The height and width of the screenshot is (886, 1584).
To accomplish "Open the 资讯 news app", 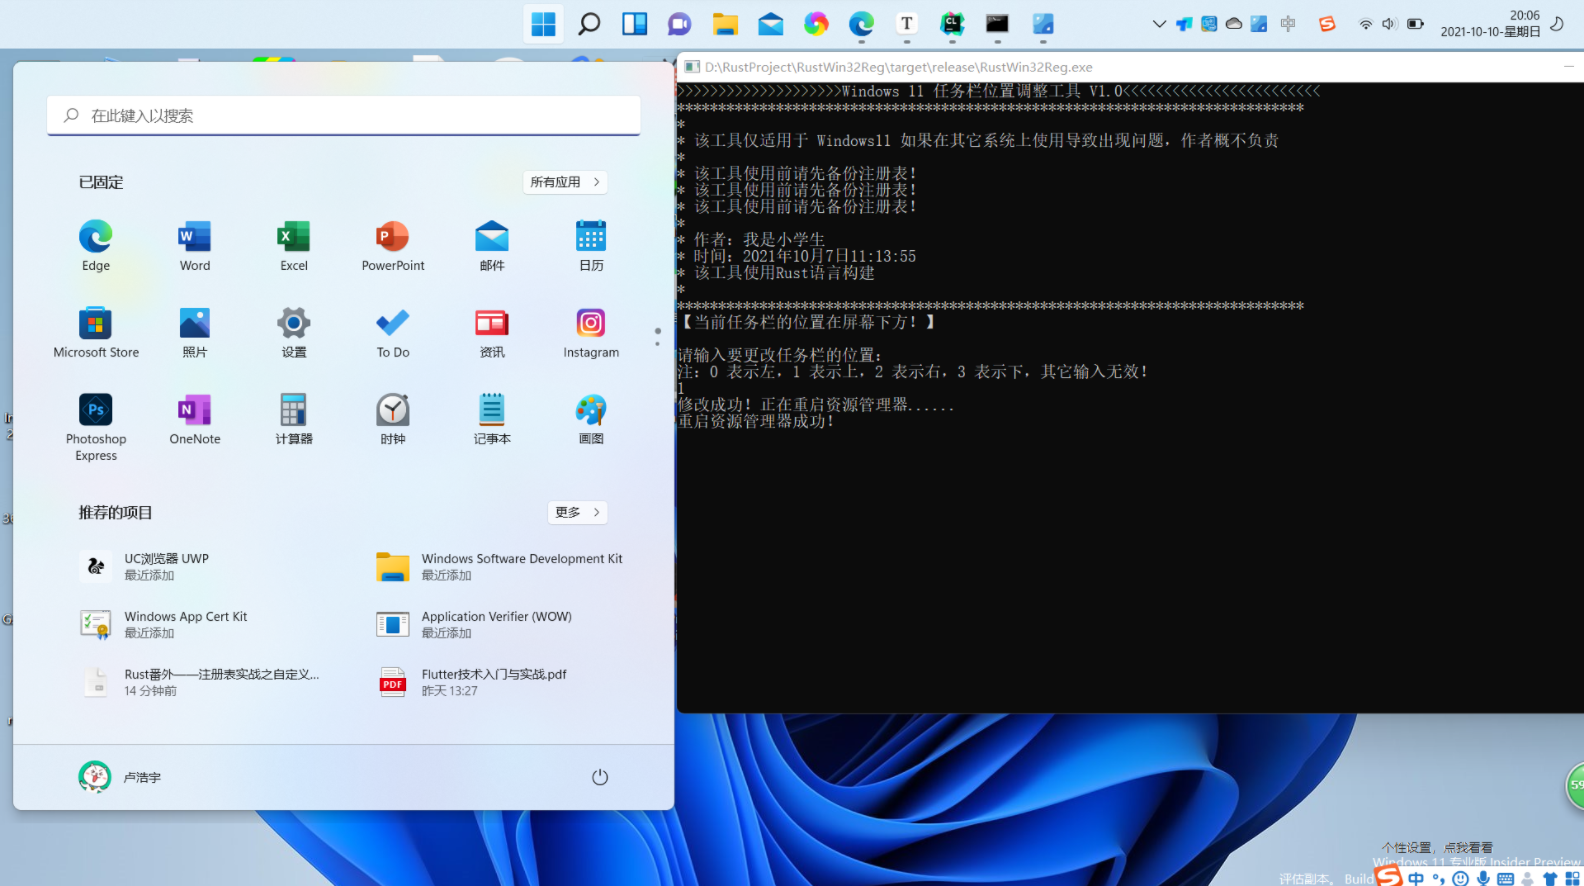I will point(492,333).
